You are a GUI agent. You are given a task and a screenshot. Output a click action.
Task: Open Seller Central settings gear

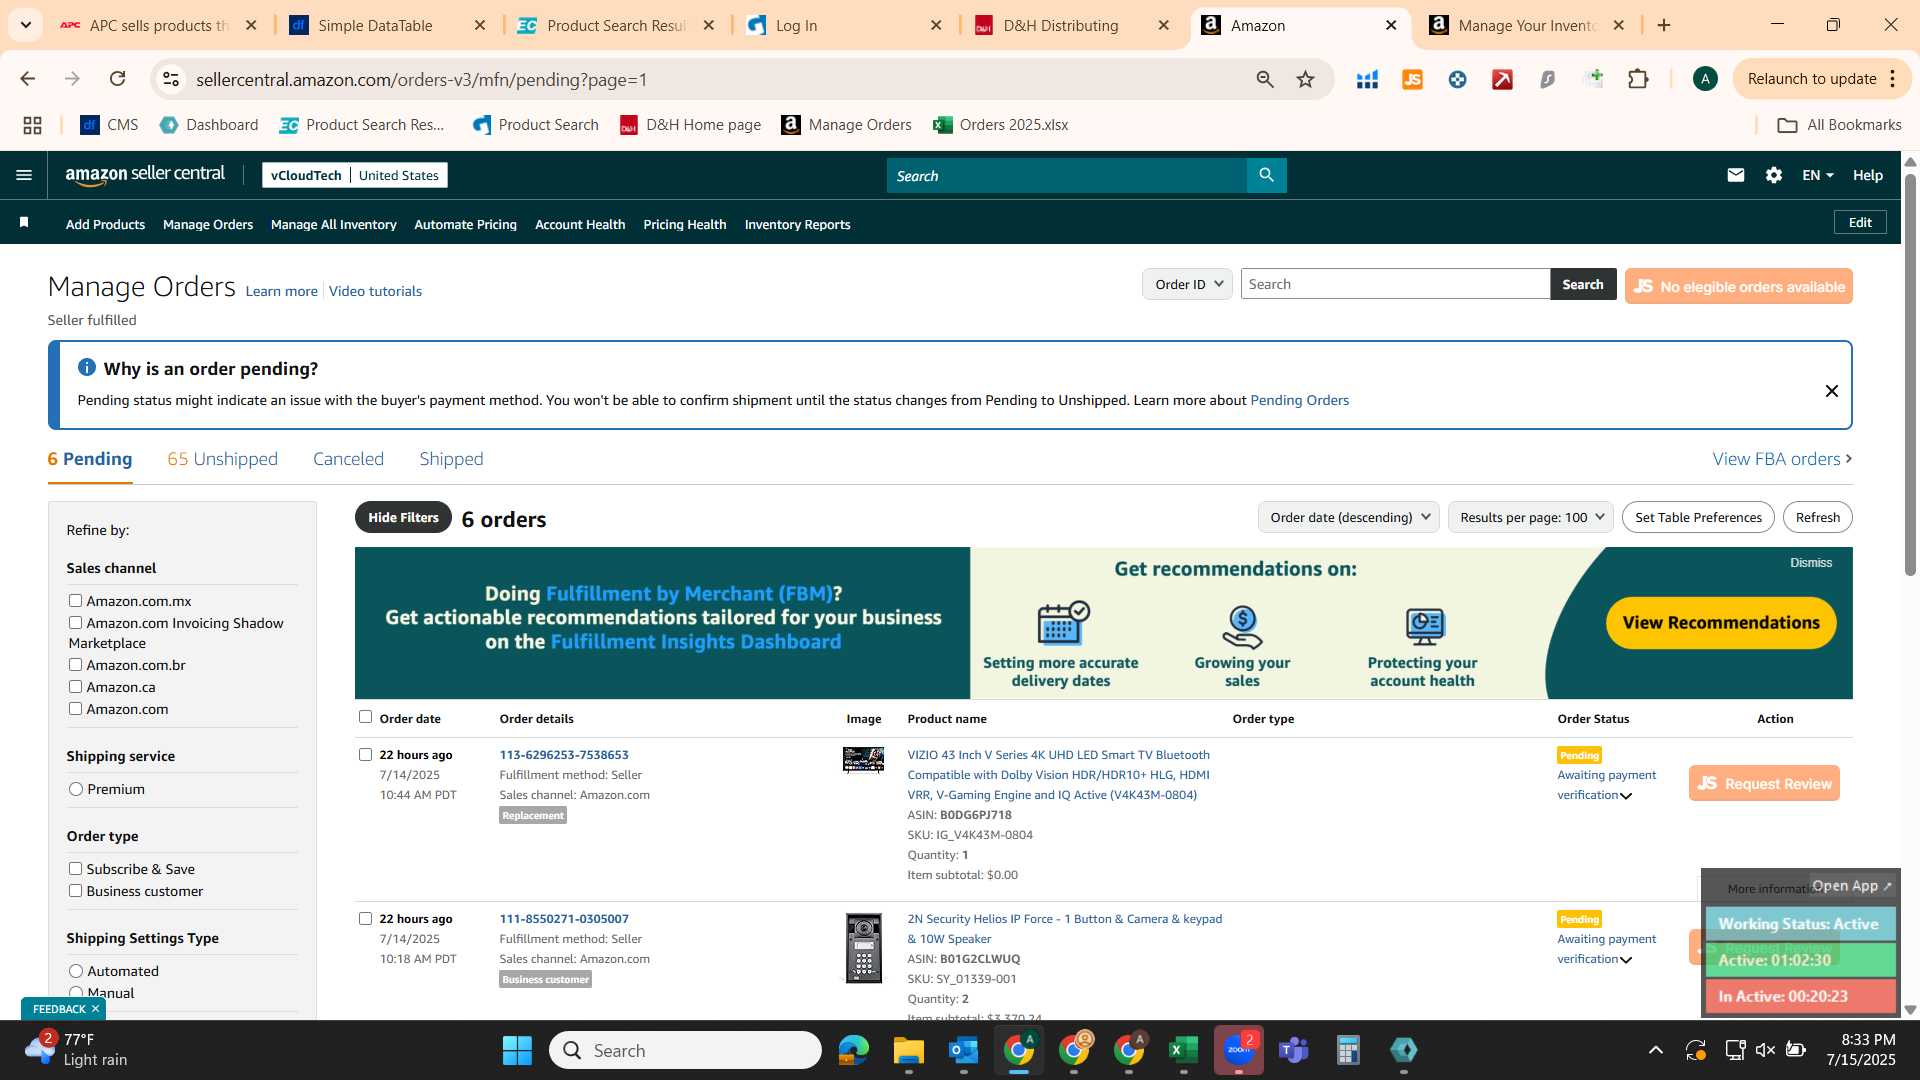click(1774, 175)
